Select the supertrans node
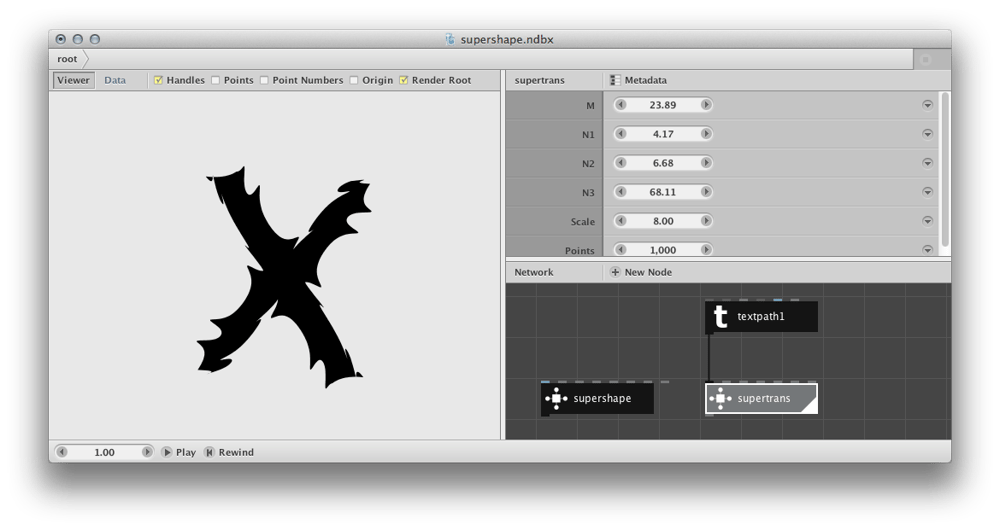 tap(761, 399)
